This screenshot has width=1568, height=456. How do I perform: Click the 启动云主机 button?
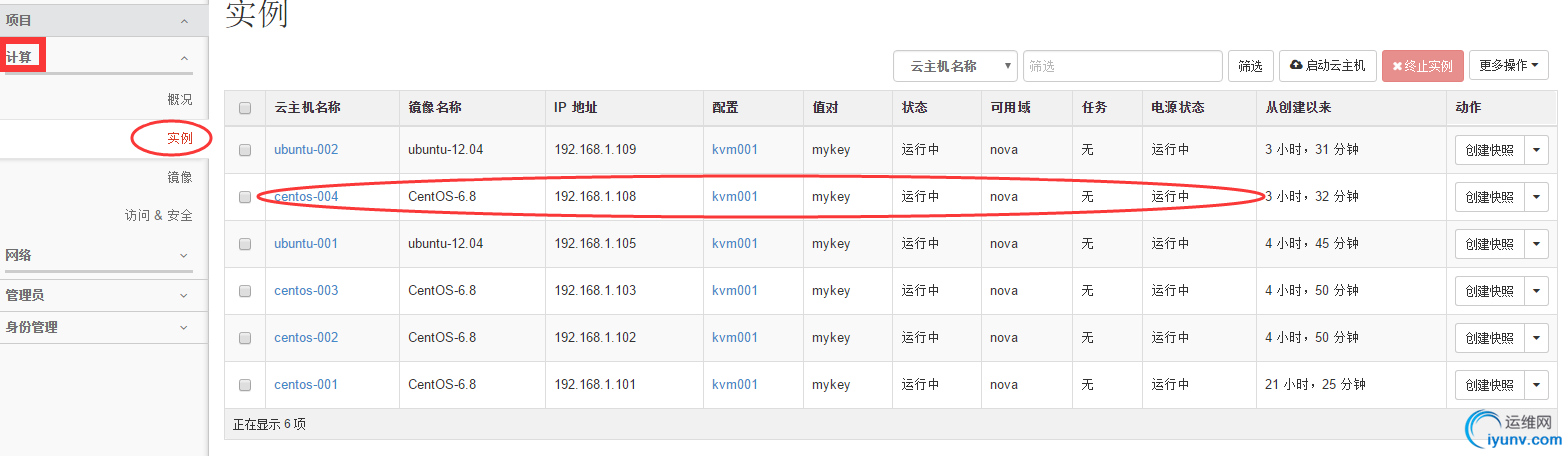point(1328,66)
